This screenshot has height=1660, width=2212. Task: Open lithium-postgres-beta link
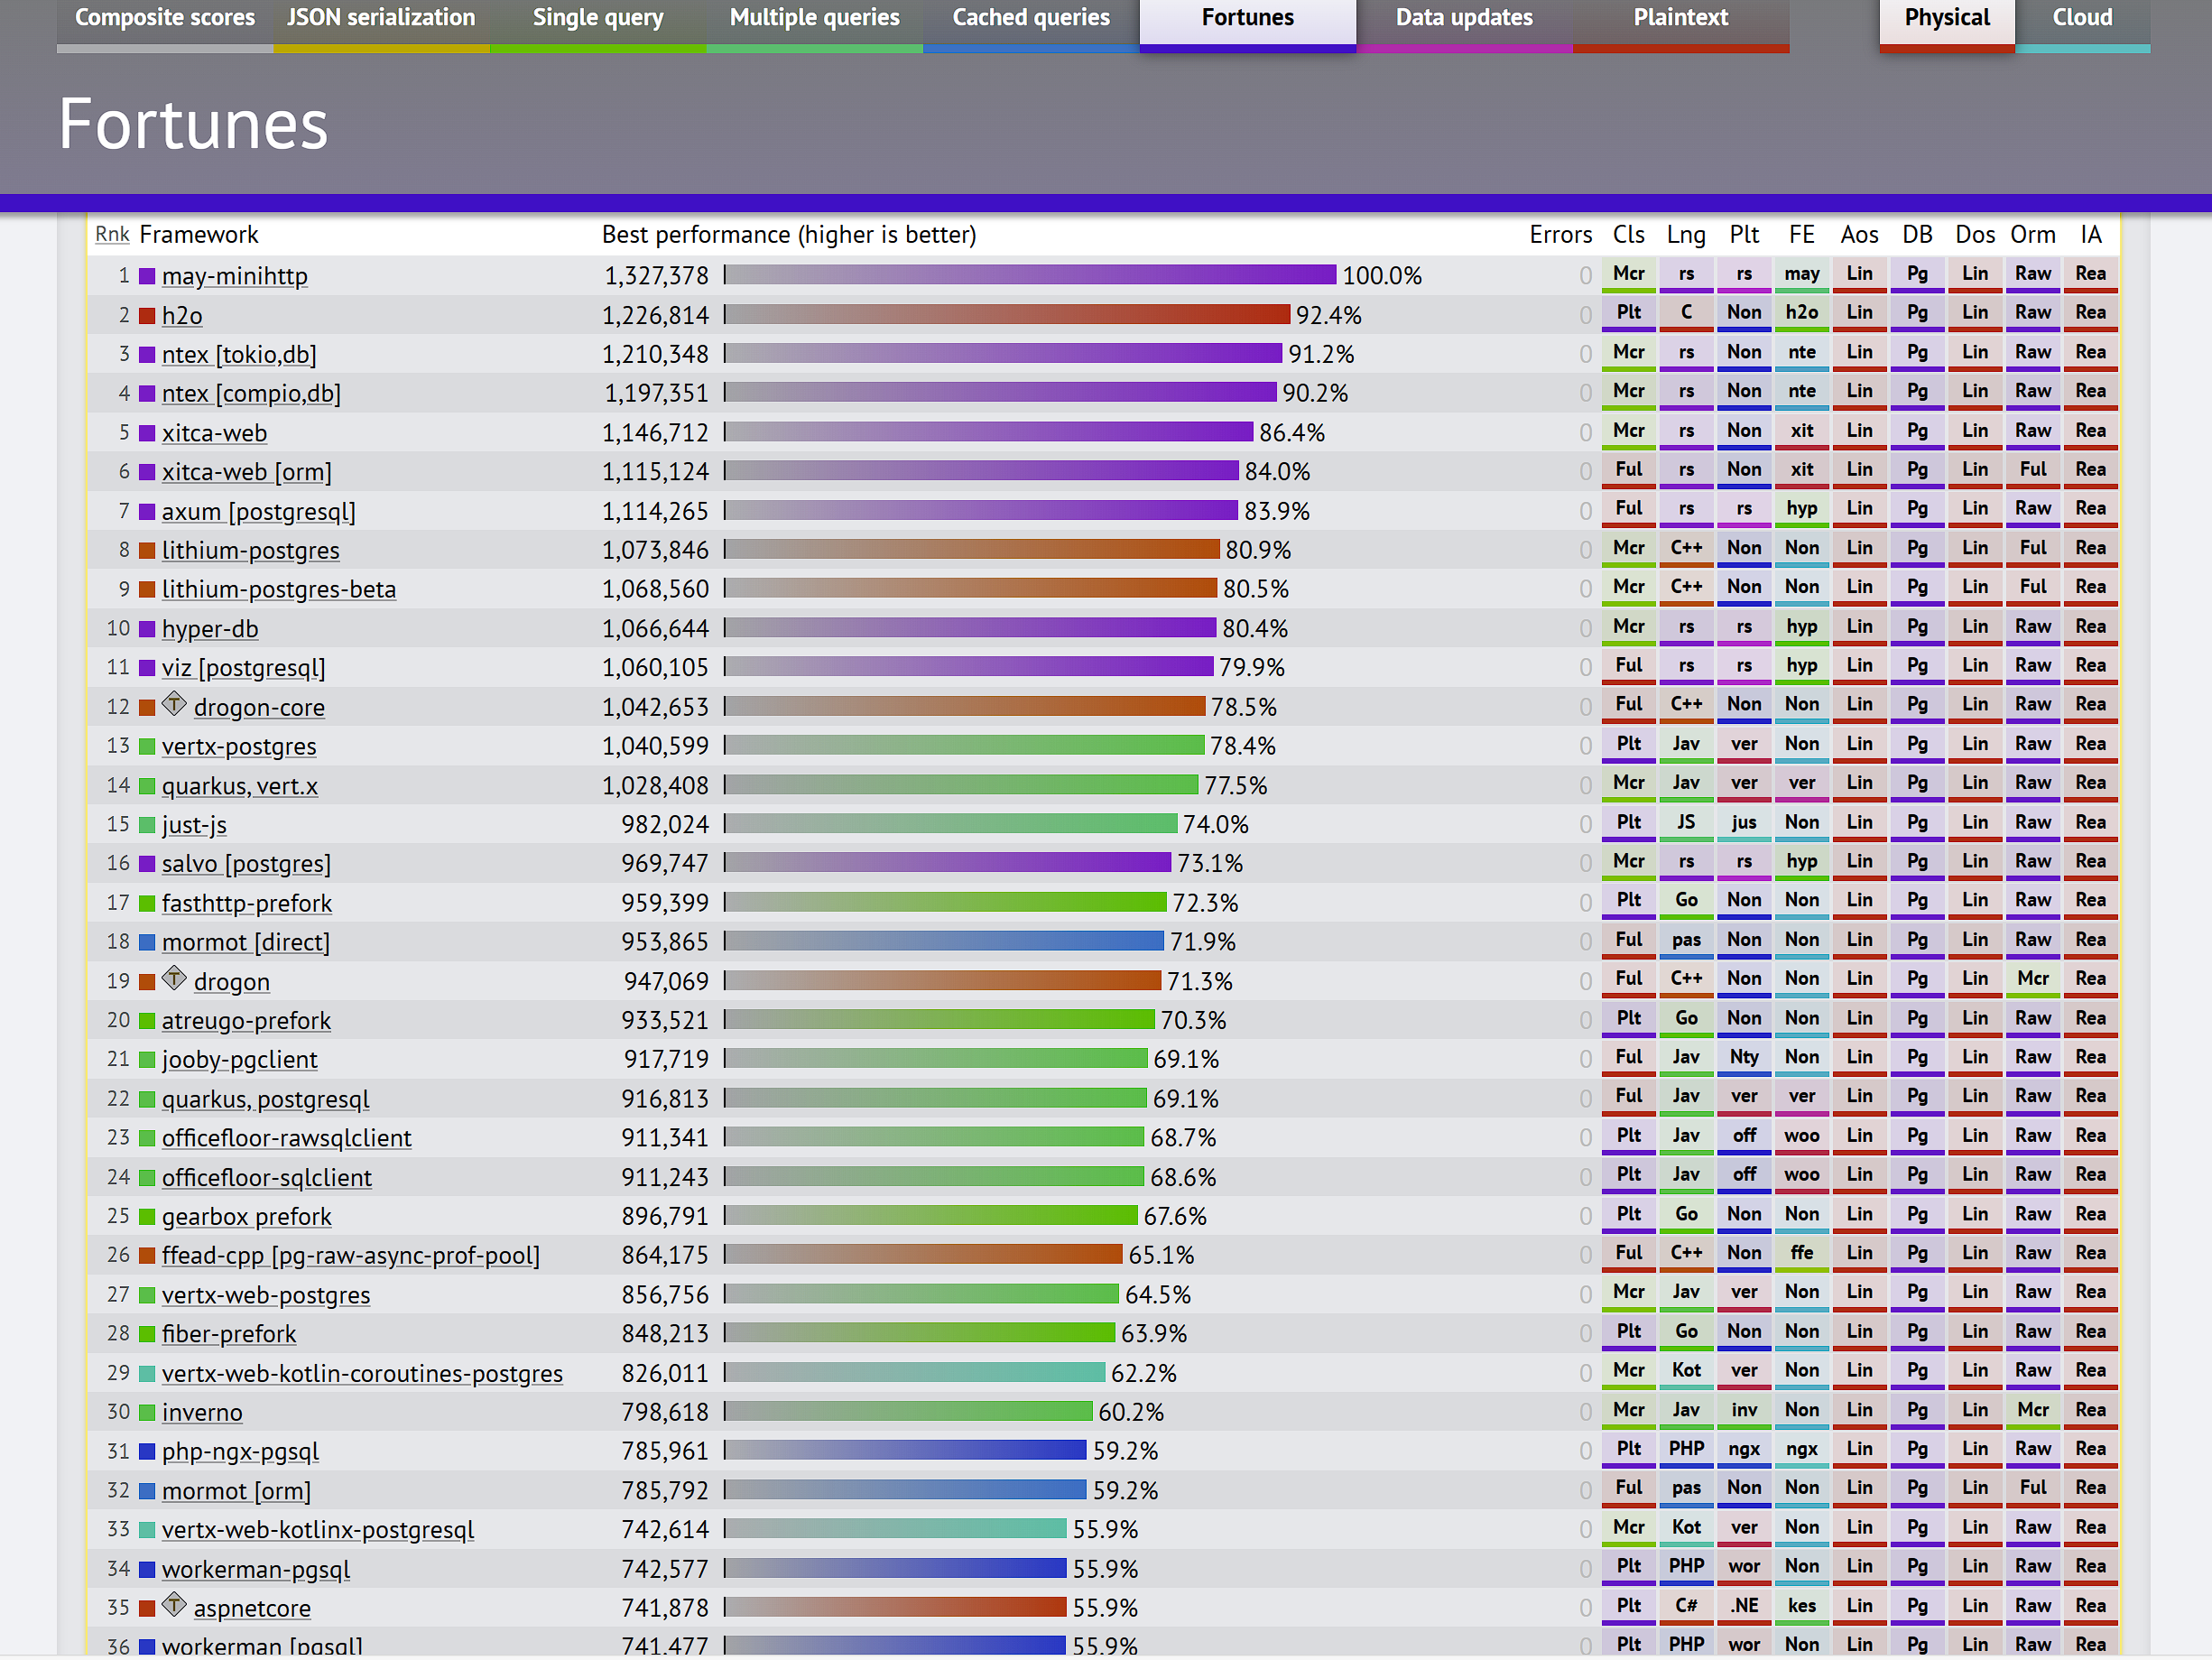(x=279, y=590)
